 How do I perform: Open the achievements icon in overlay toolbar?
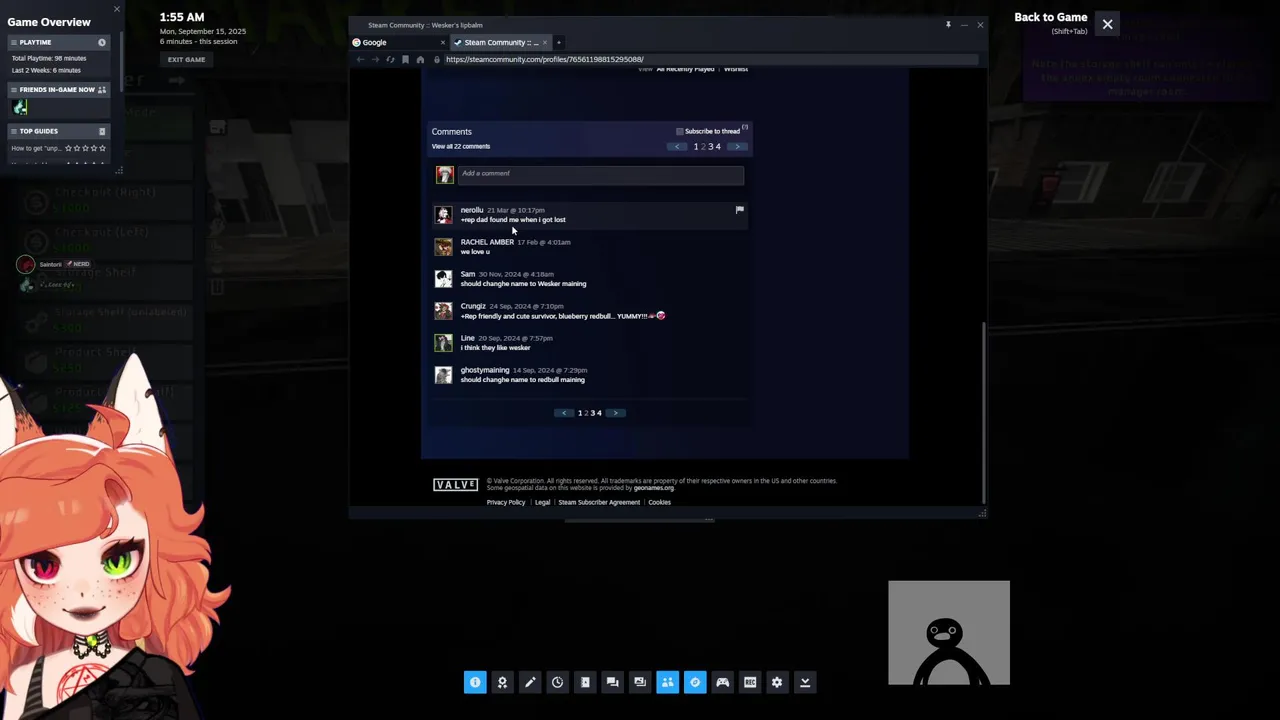[x=502, y=682]
